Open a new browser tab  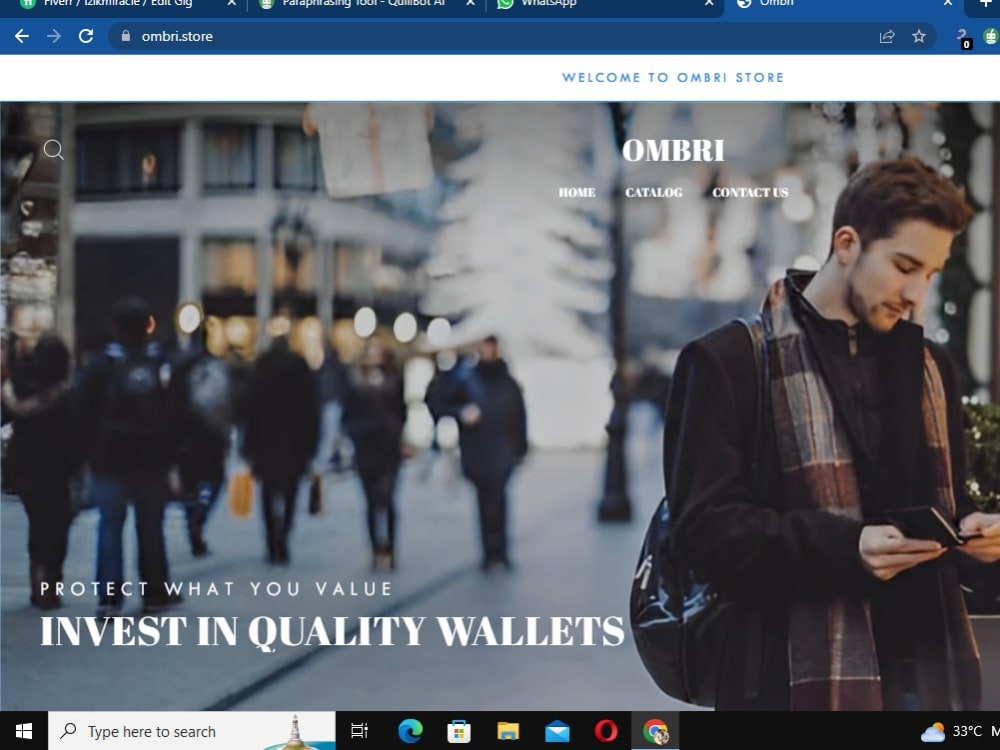tap(986, 4)
